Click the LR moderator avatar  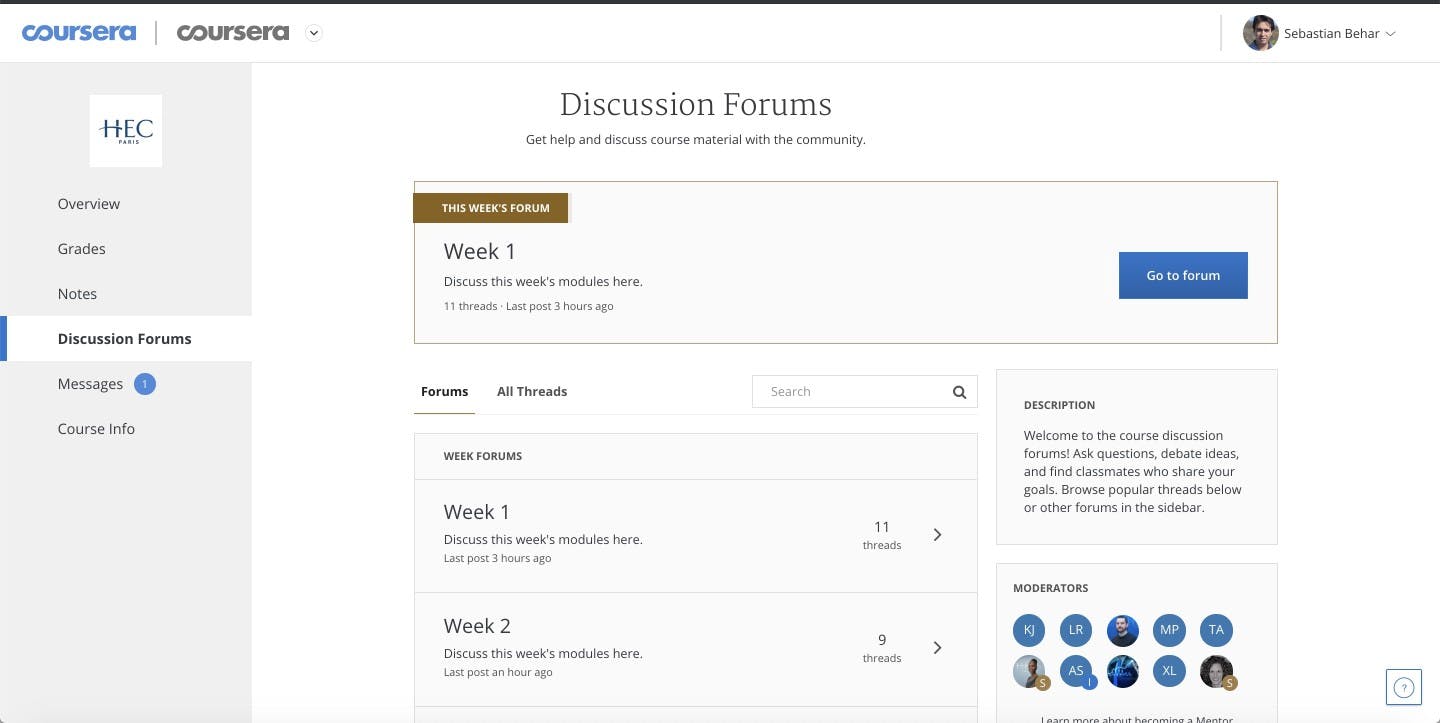pyautogui.click(x=1076, y=630)
